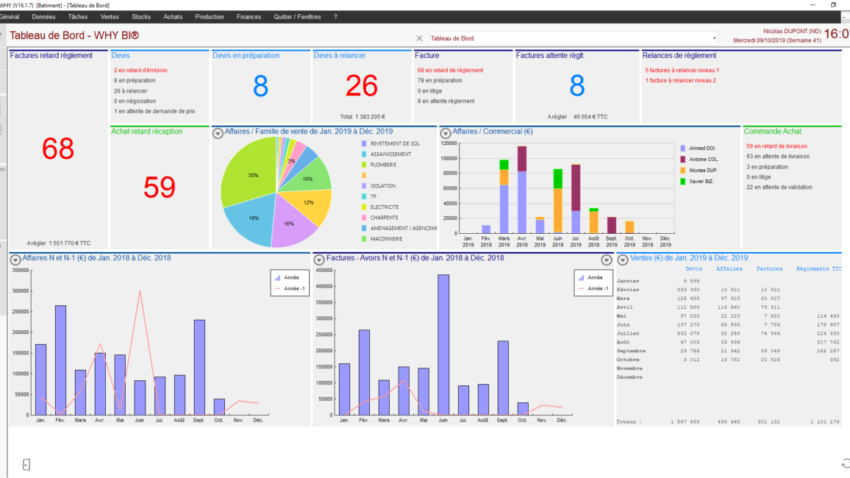Open '2 en retard d'émission' devis link
Image resolution: width=850 pixels, height=478 pixels.
pos(140,70)
